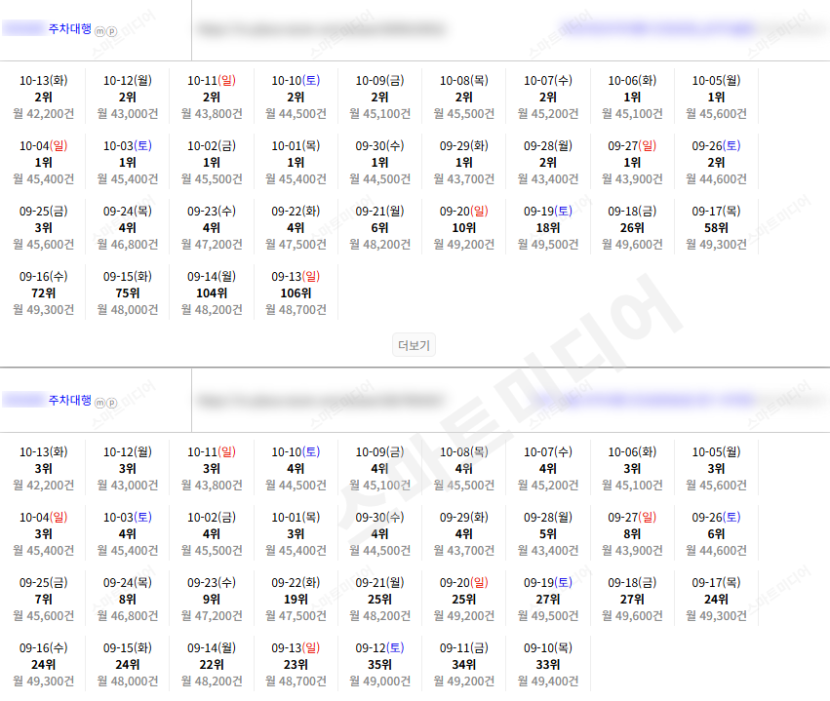Viewport: 830px width, 701px height.
Task: Open the upper 주차대행 keyword link
Action: [70, 28]
